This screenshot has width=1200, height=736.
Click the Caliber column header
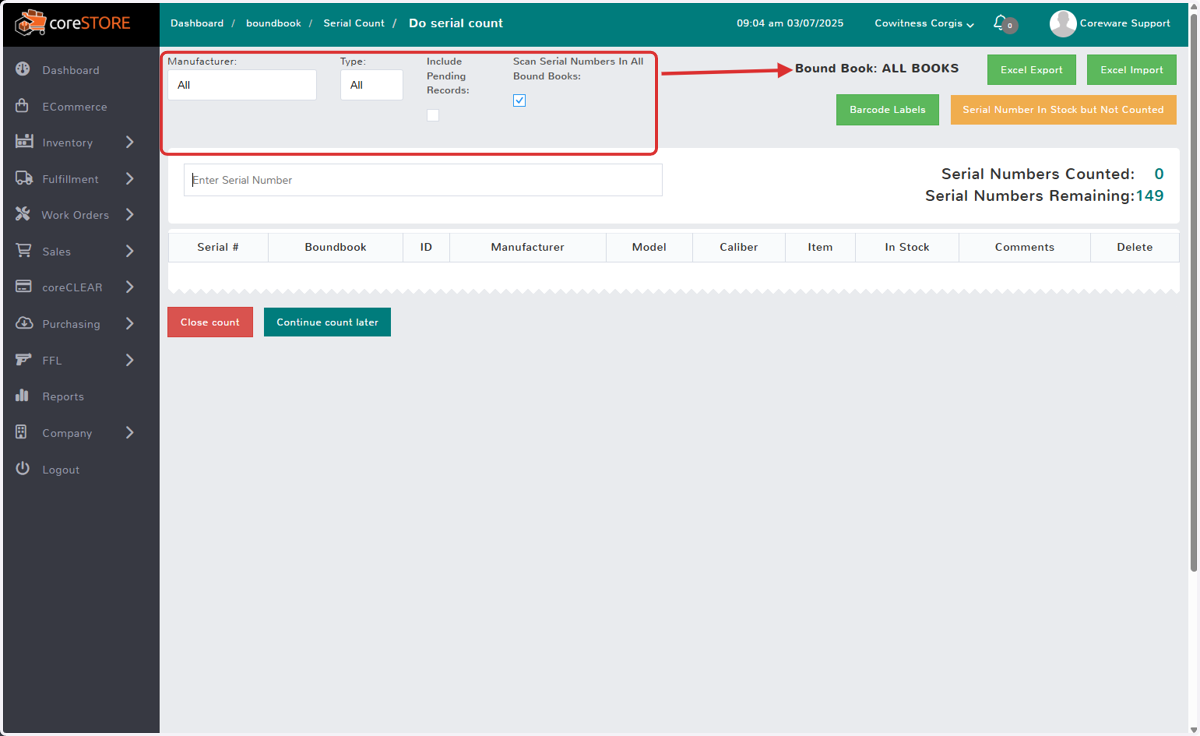pos(739,247)
